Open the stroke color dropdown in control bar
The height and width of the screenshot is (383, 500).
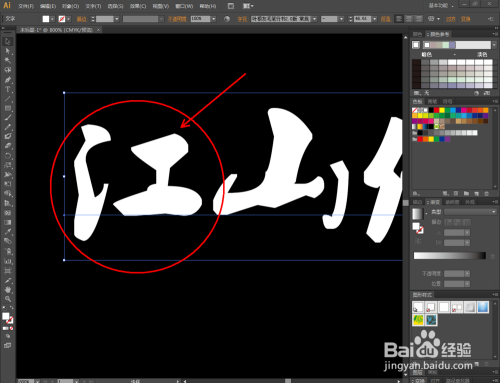pyautogui.click(x=68, y=19)
